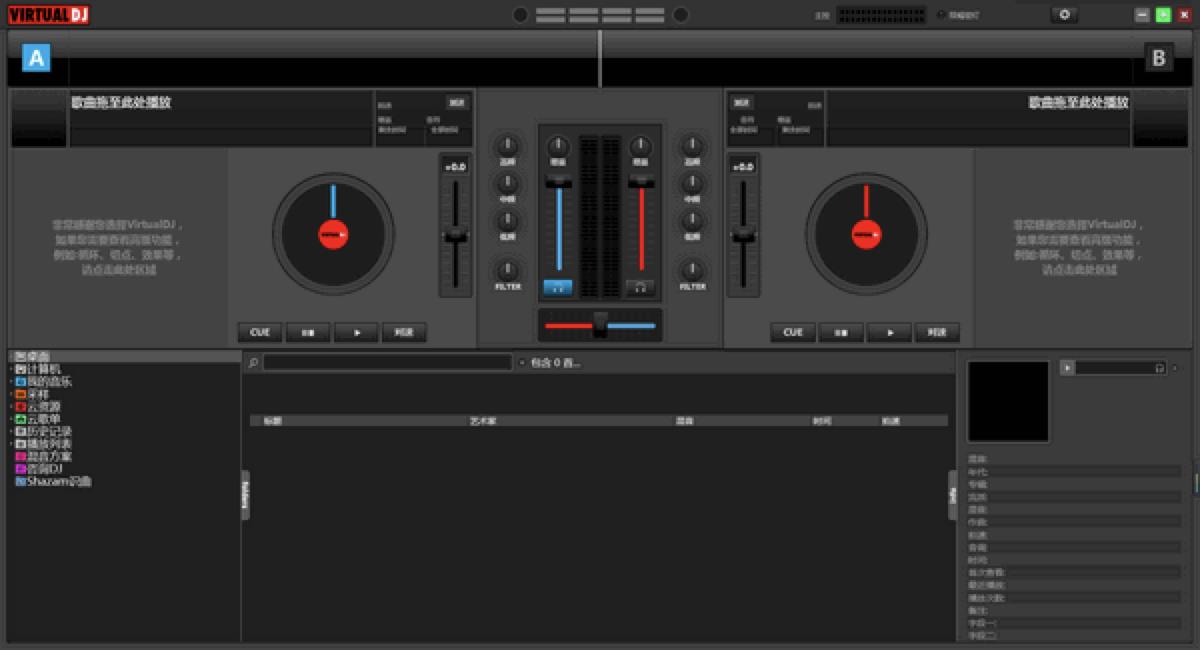Select 我的音乐 folder in tree
This screenshot has height=650, width=1200.
[43, 381]
